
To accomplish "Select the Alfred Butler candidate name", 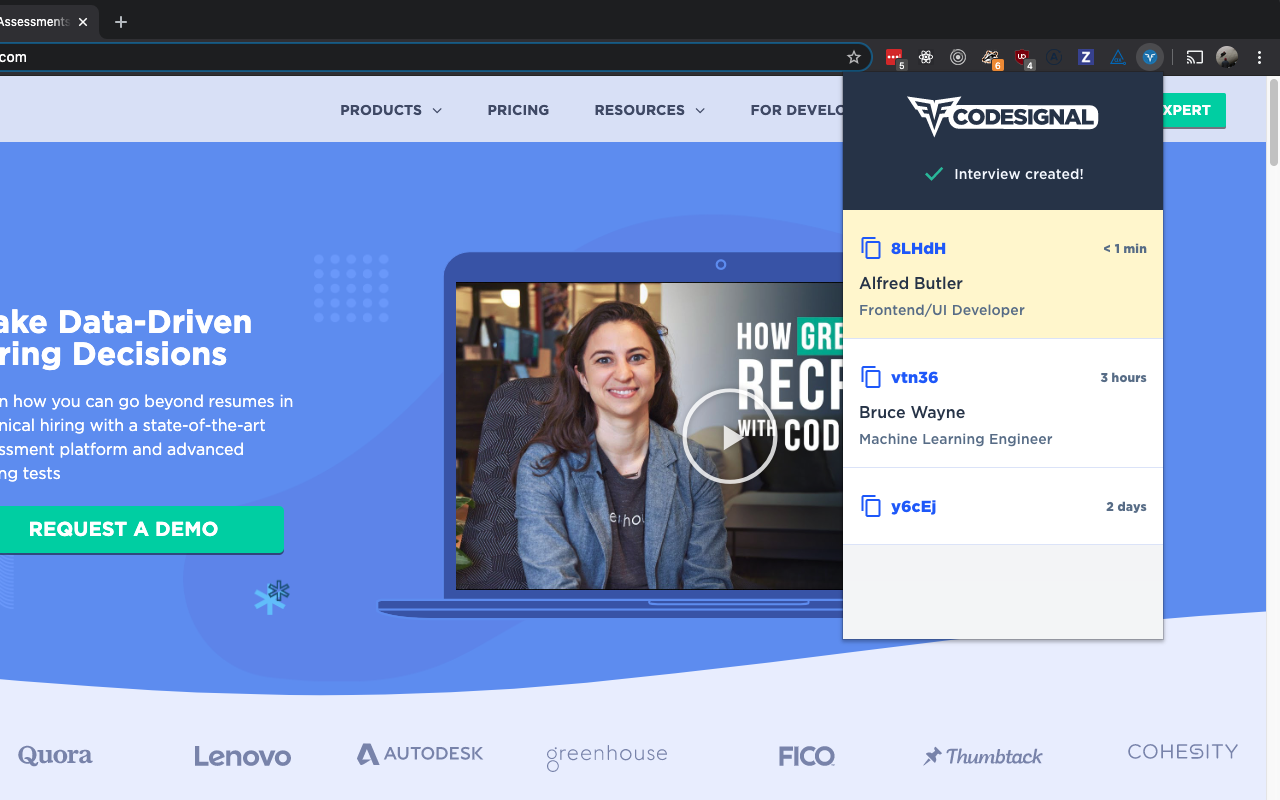I will click(911, 283).
